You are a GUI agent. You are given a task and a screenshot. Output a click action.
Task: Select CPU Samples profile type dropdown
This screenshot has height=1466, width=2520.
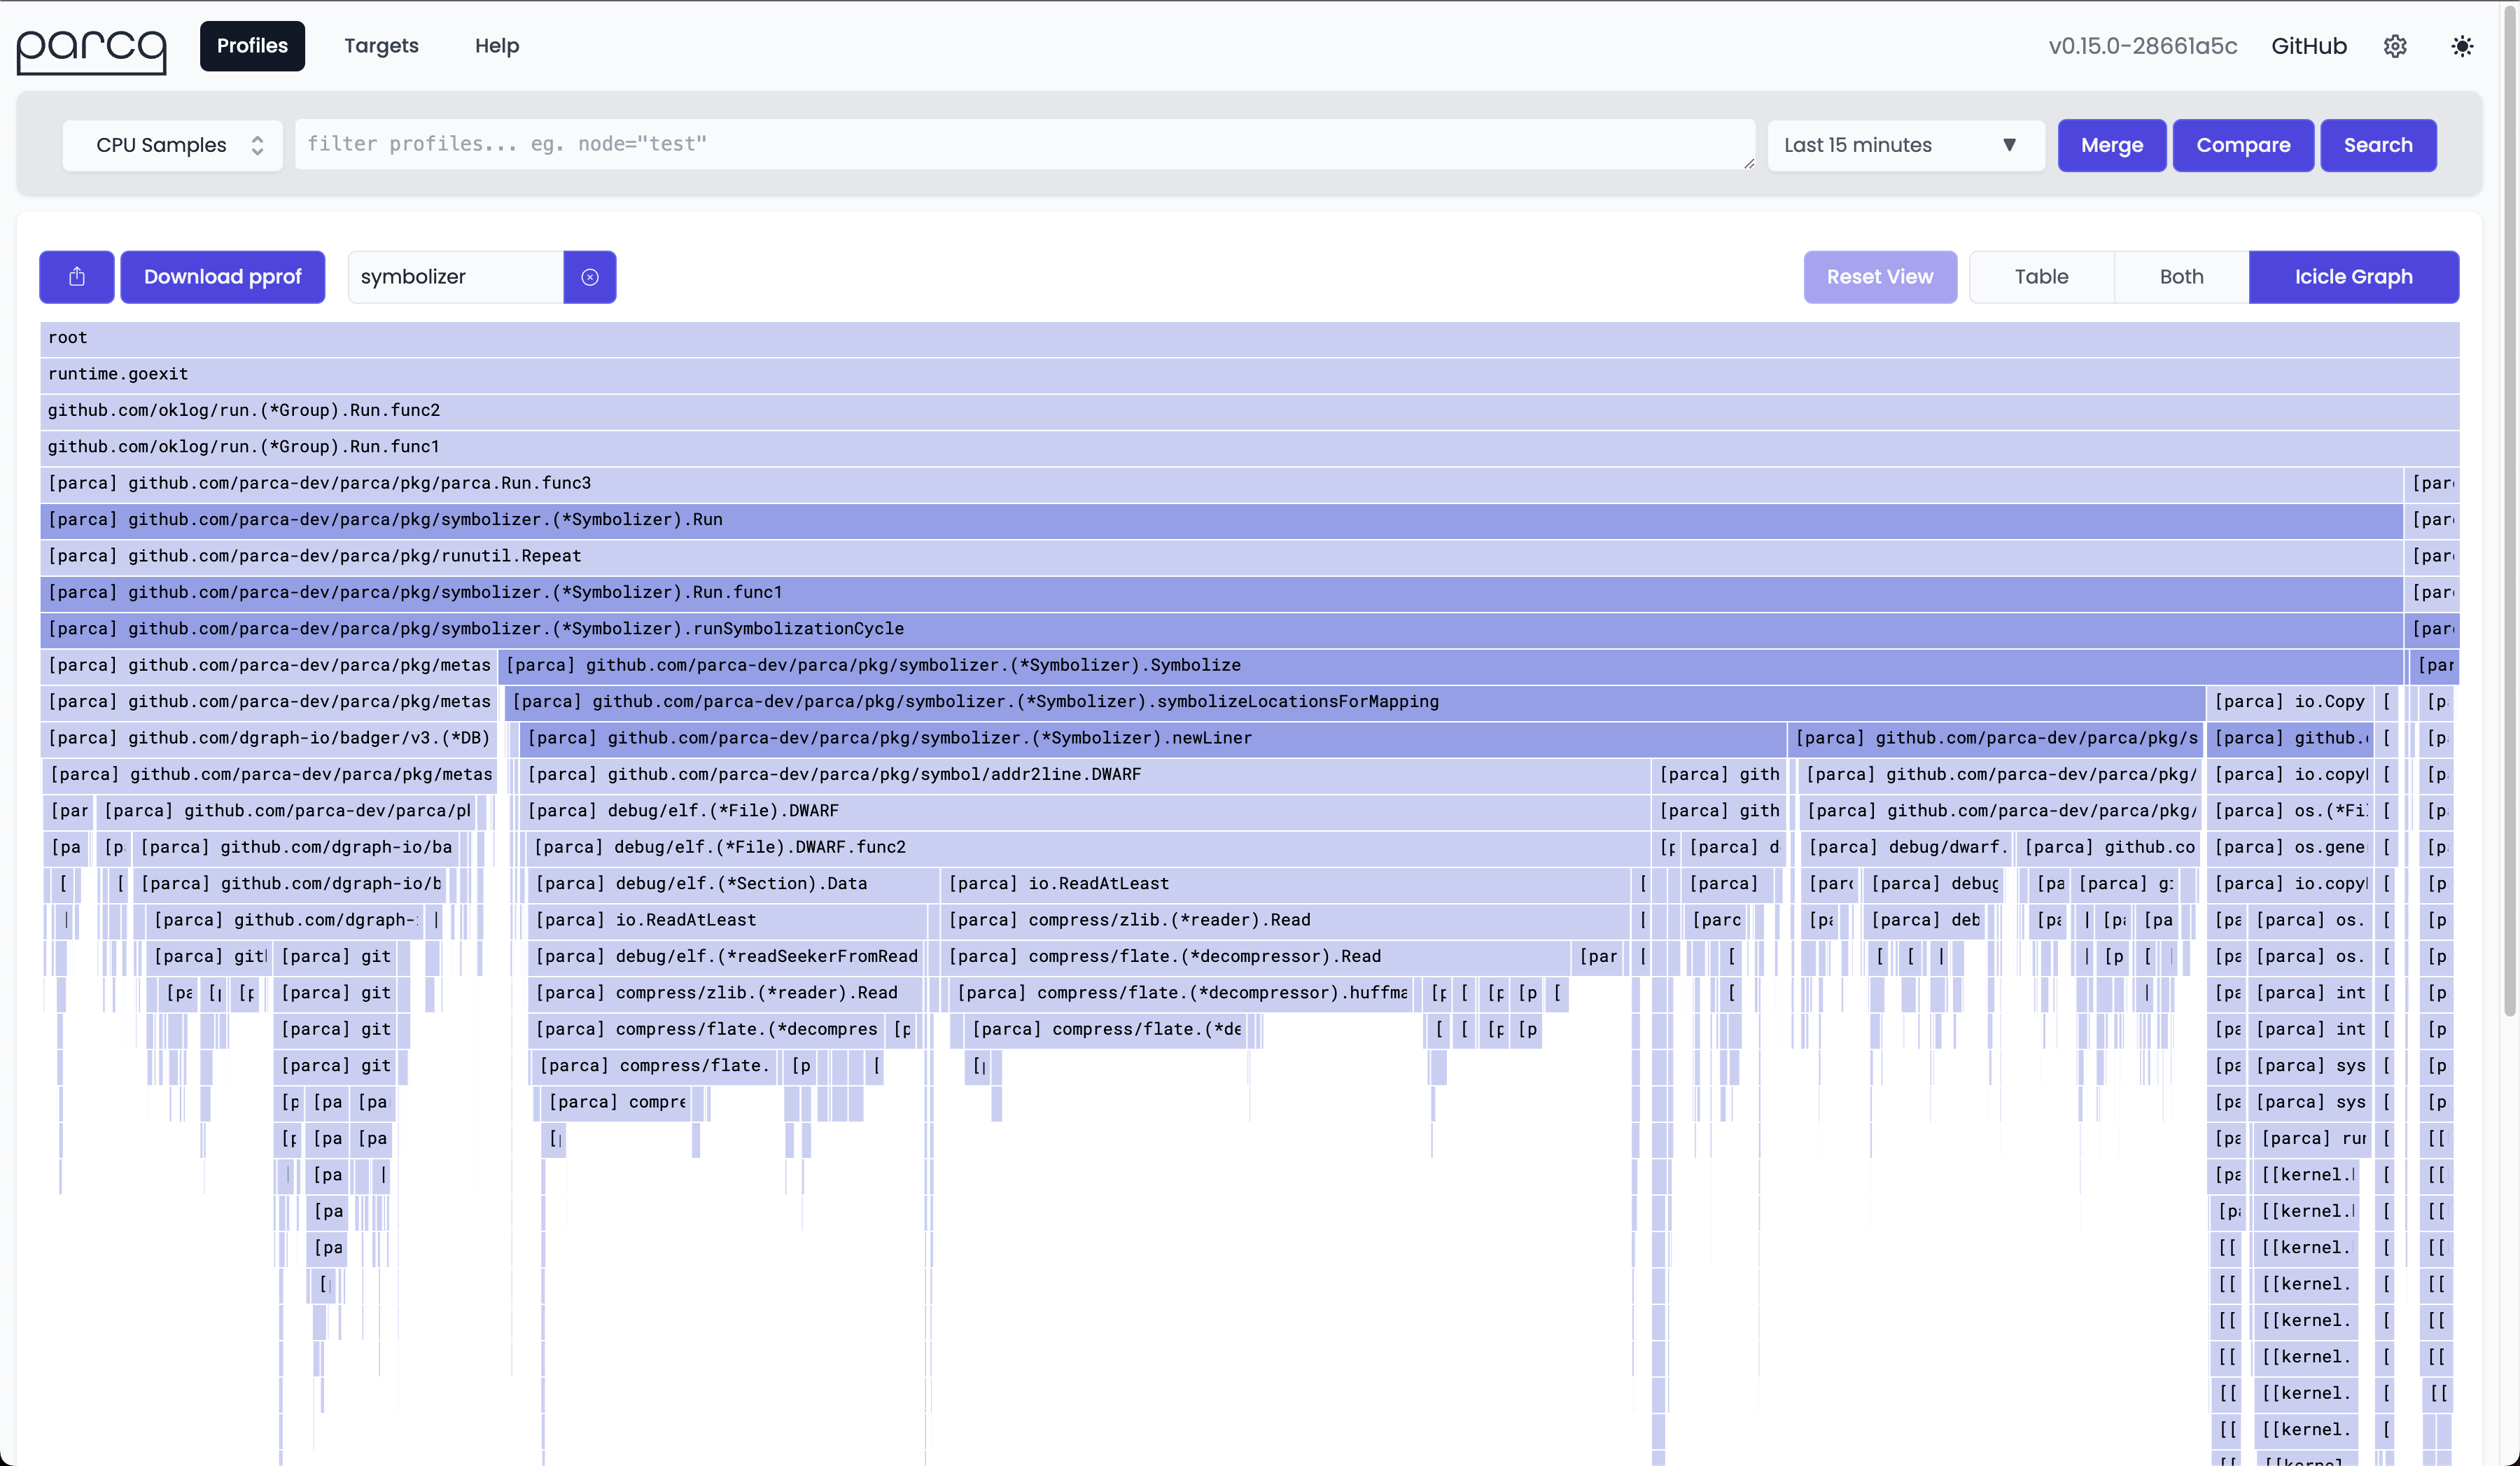pyautogui.click(x=171, y=143)
